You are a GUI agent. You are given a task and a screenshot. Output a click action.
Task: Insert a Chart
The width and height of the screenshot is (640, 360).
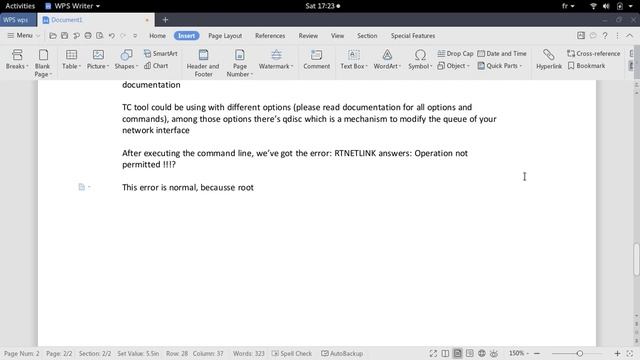pyautogui.click(x=156, y=66)
